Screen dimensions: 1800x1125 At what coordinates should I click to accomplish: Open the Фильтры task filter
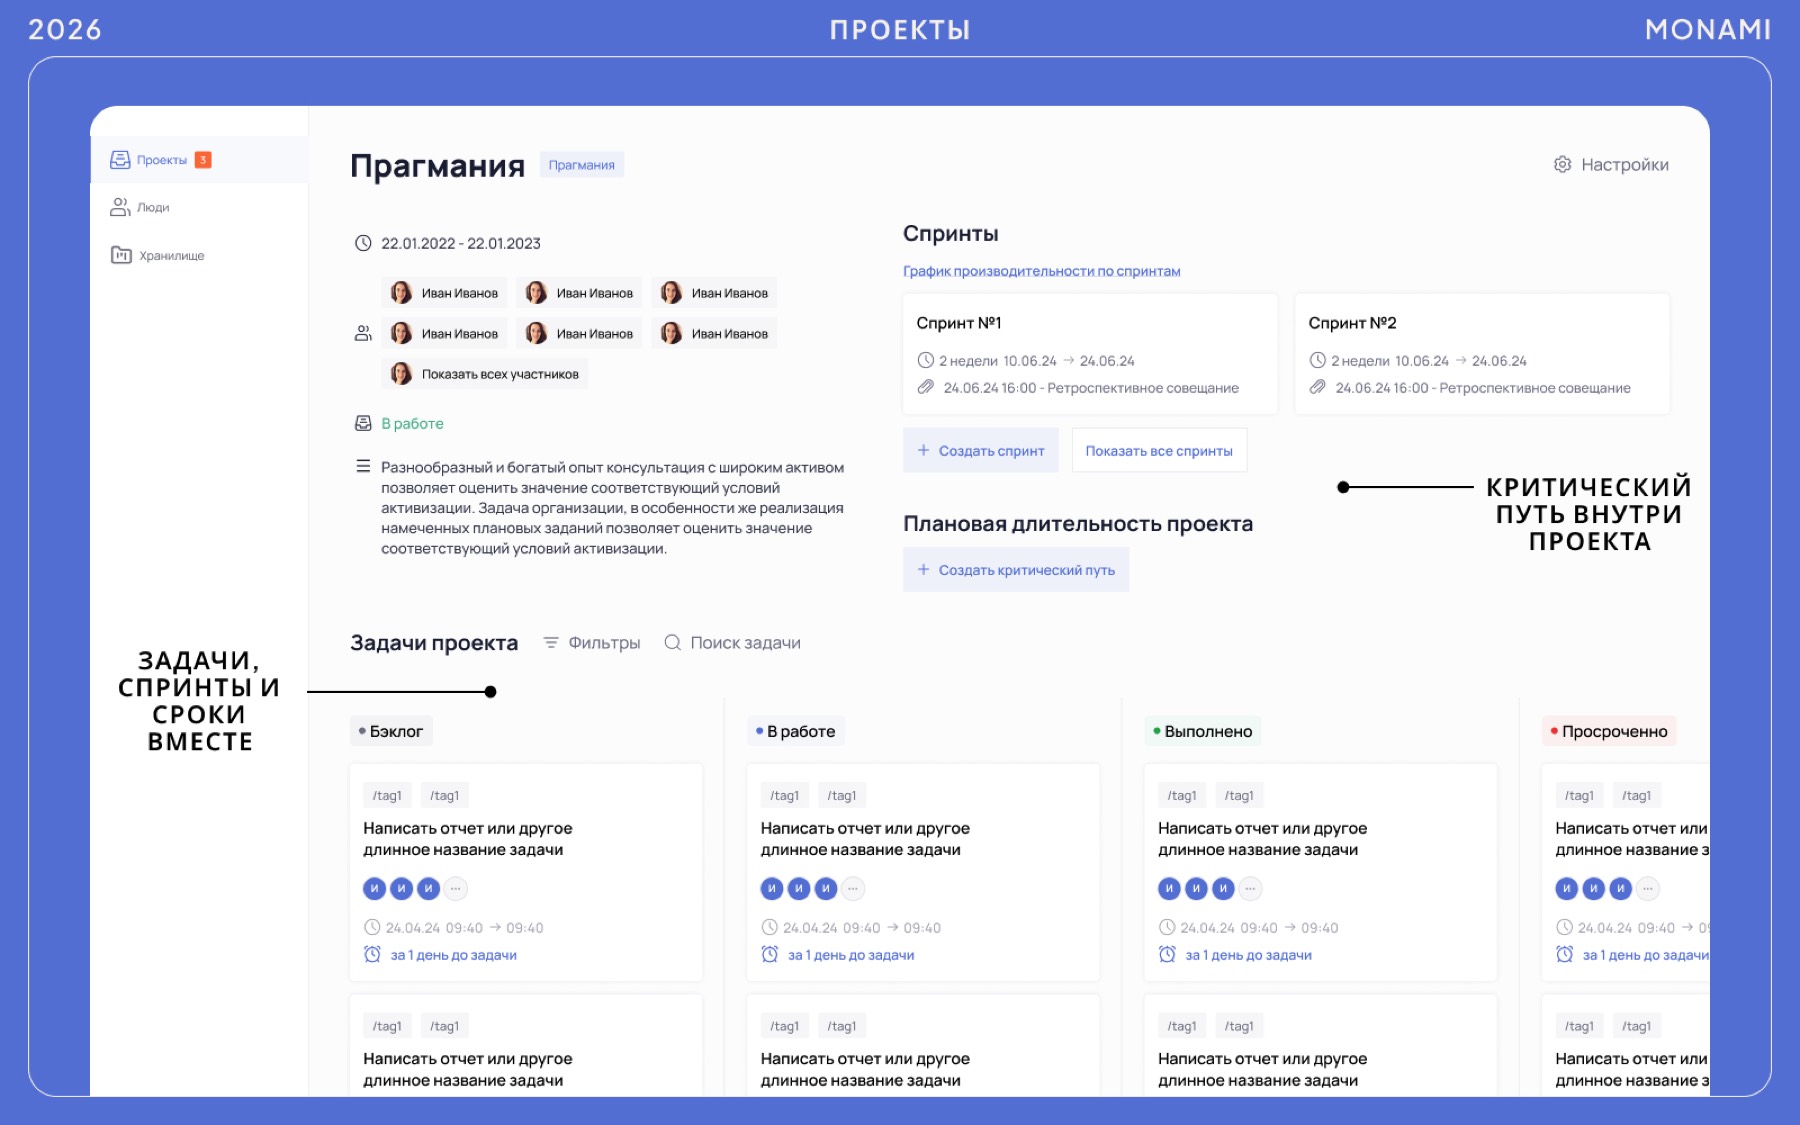click(592, 642)
